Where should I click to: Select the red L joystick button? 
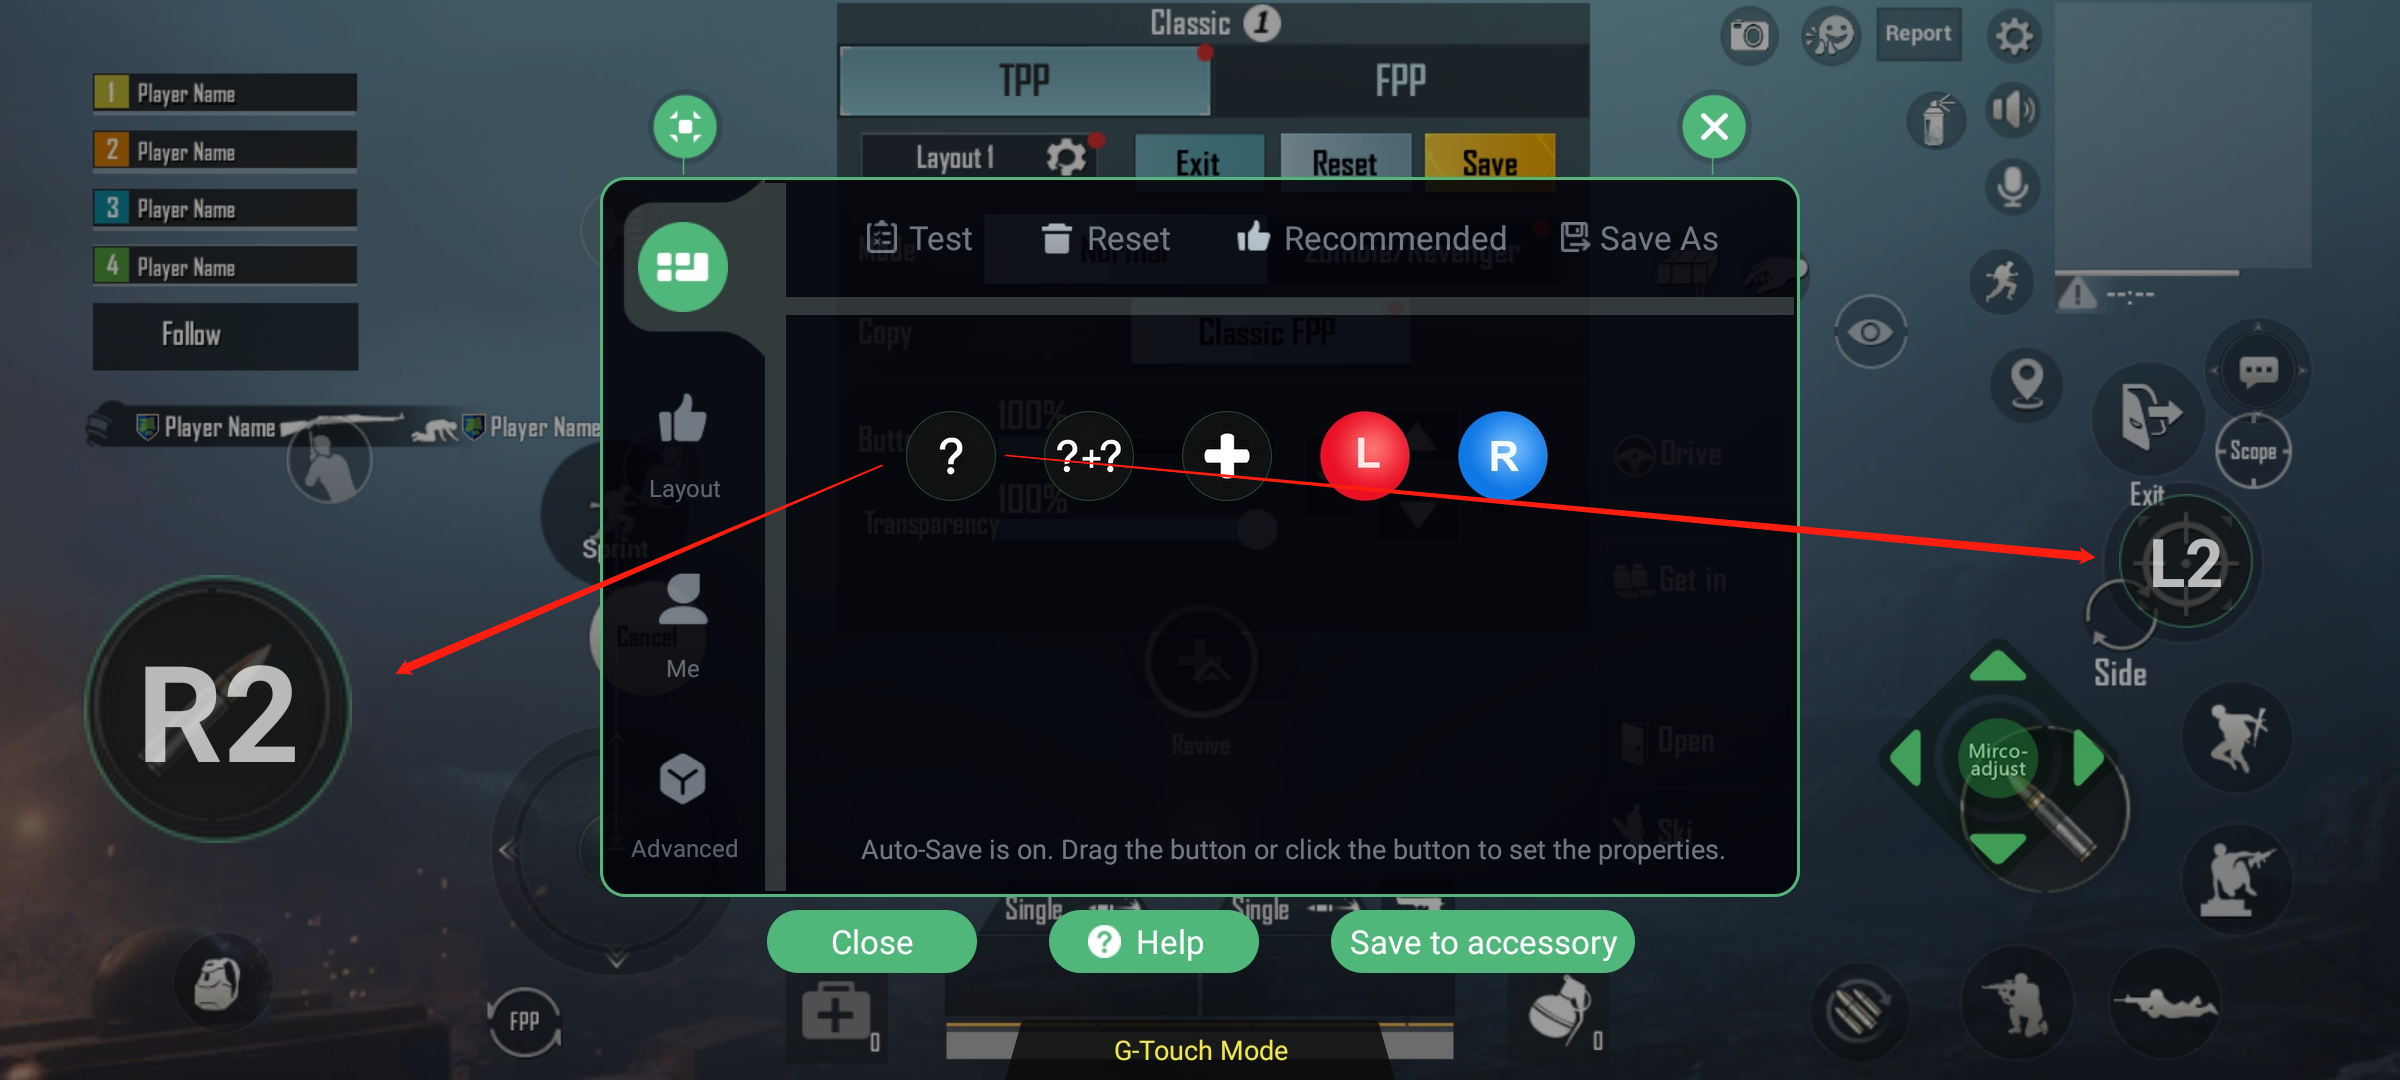pos(1365,456)
